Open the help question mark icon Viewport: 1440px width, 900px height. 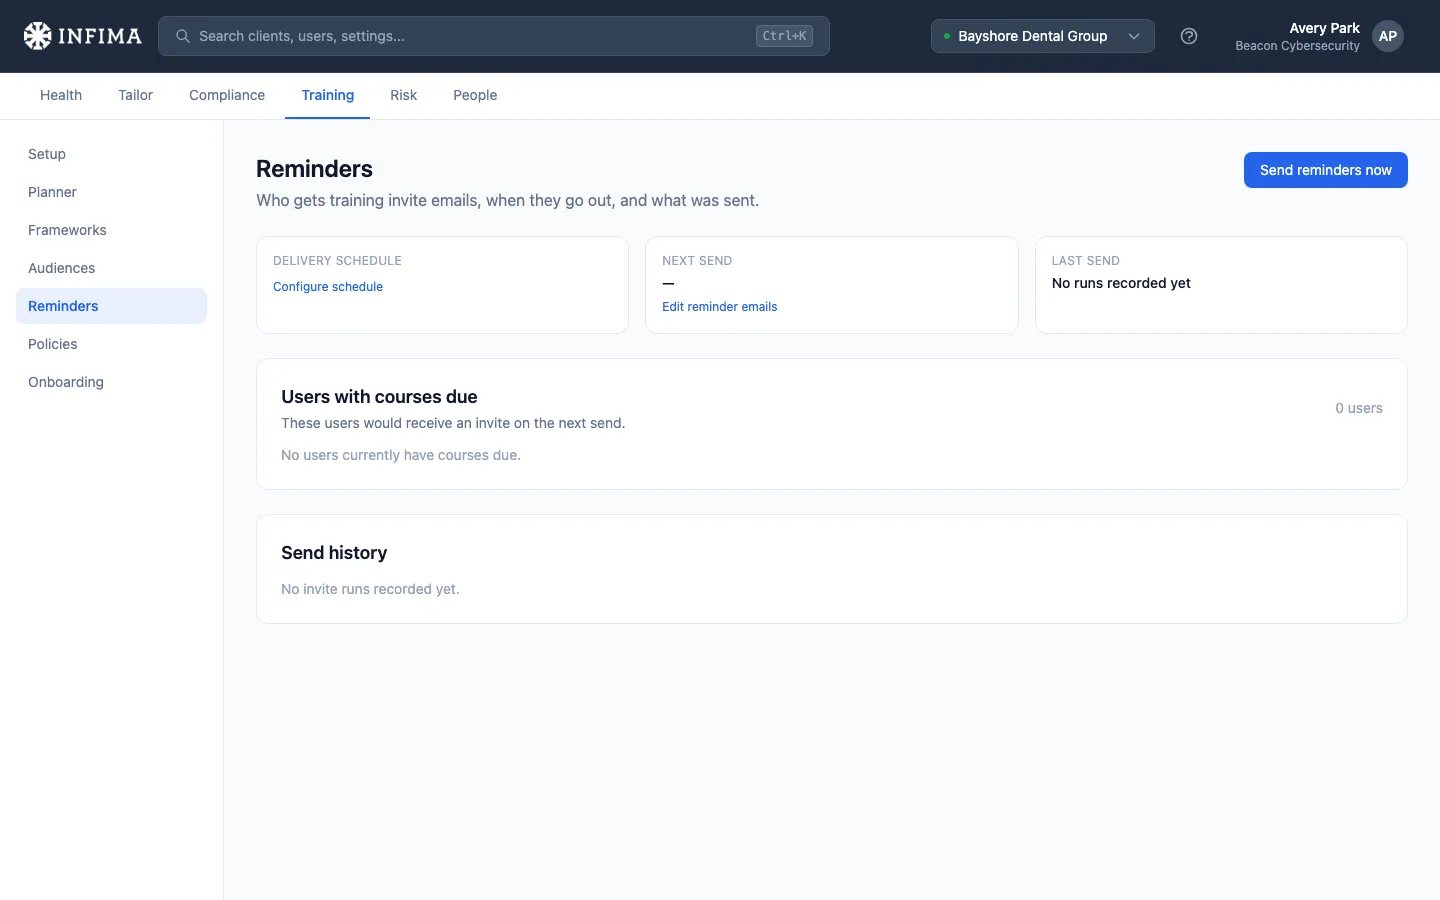[1189, 36]
